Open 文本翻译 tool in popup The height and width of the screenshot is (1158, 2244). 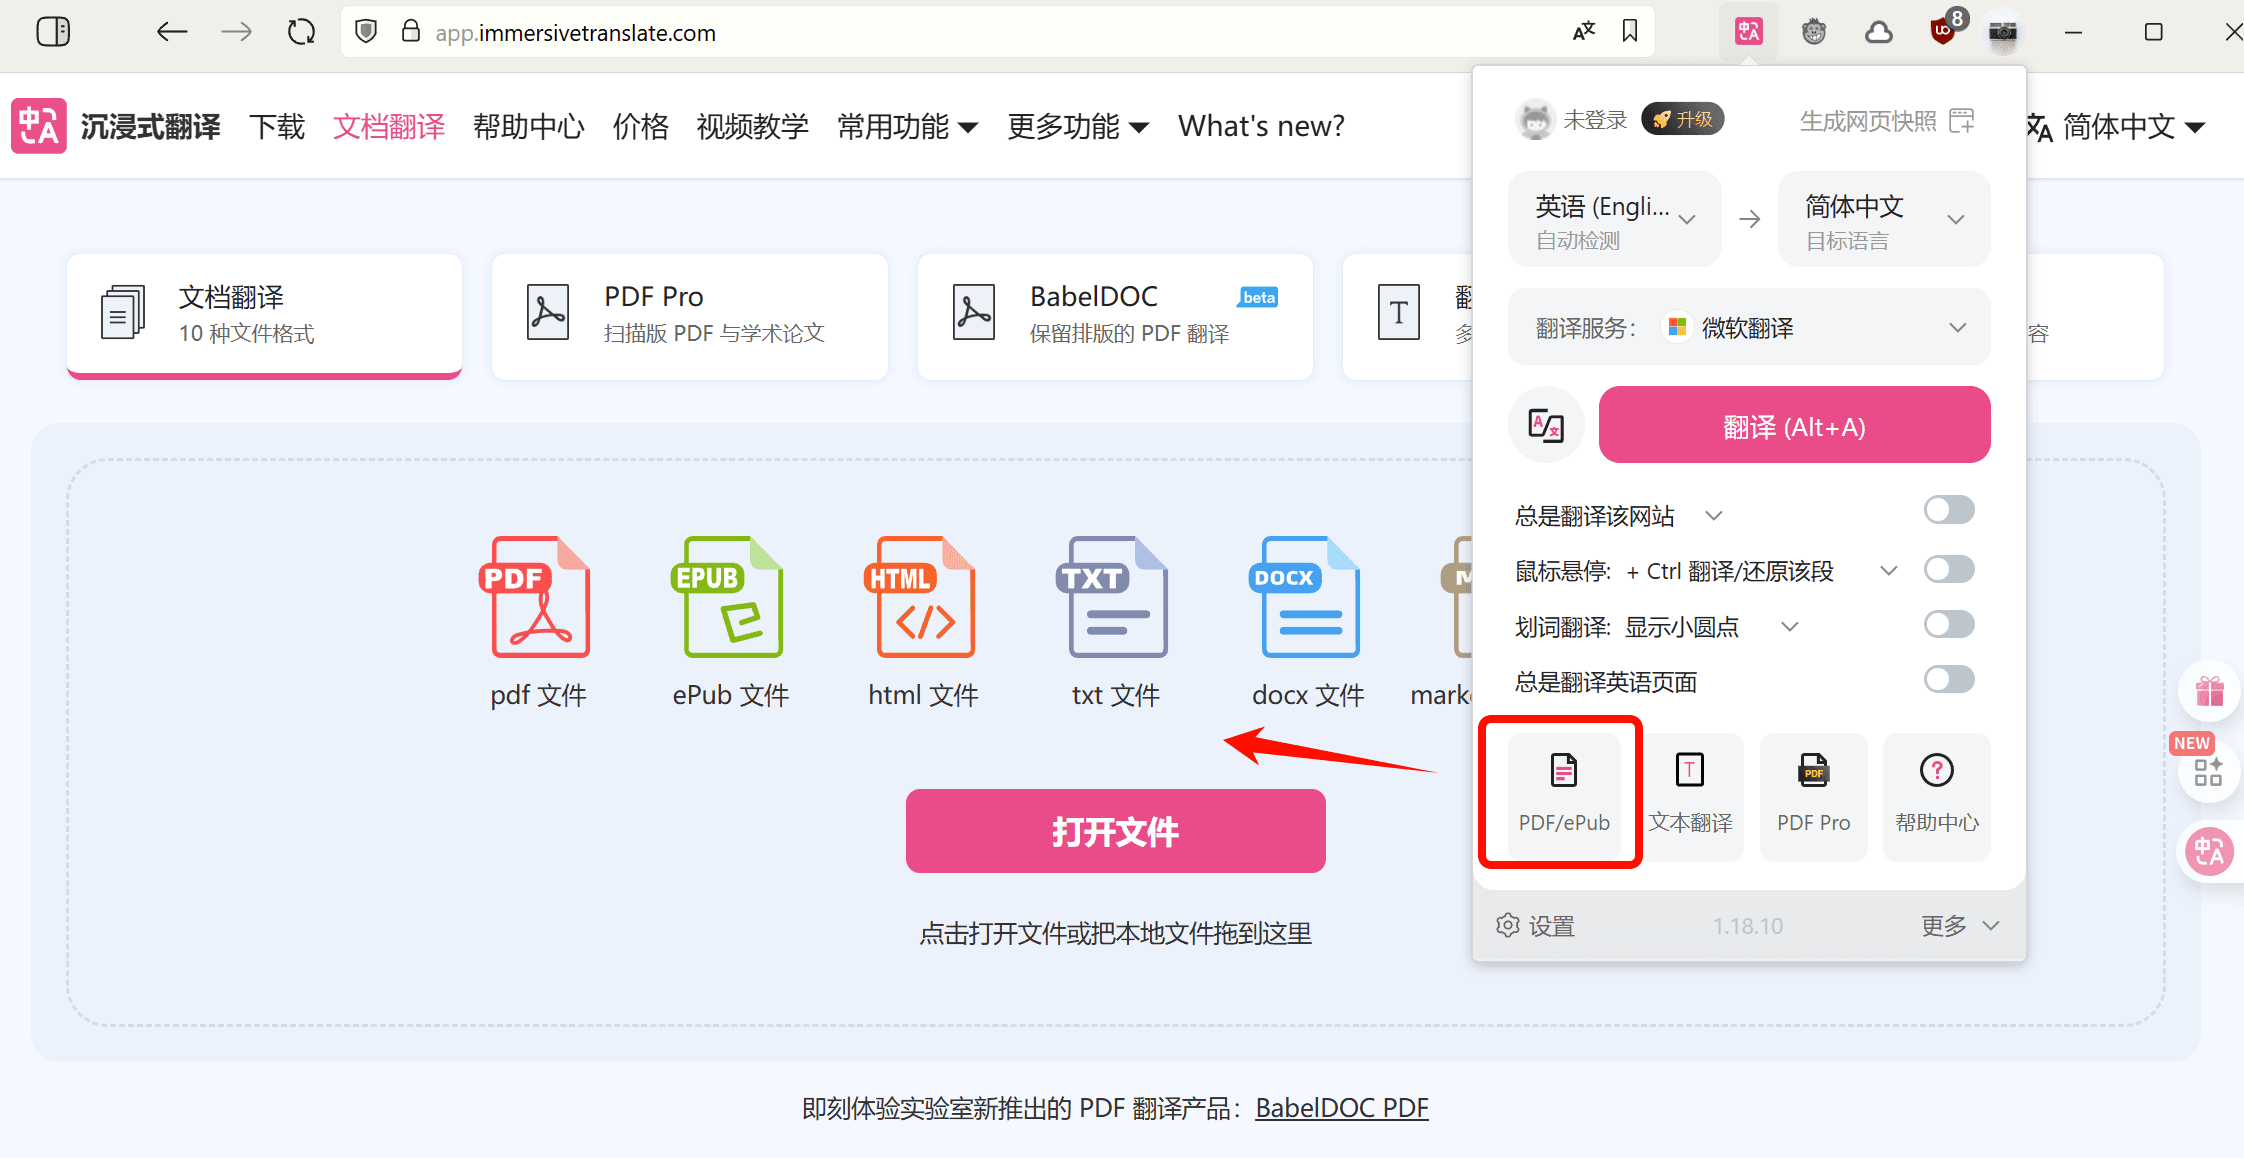pos(1690,795)
